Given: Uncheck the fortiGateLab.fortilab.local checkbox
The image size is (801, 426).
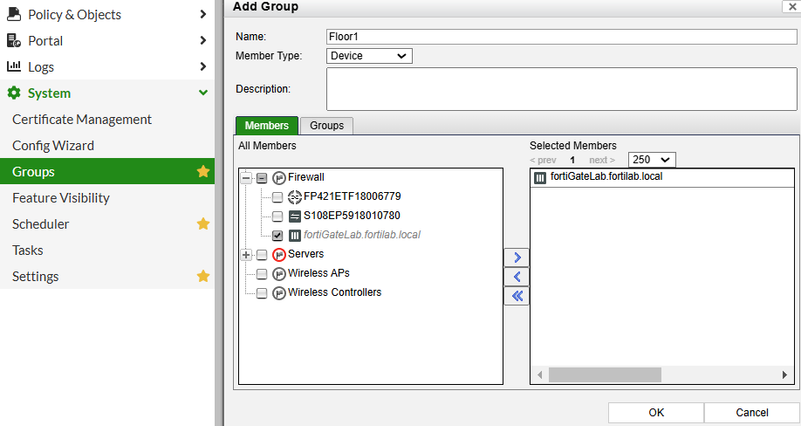Looking at the screenshot, I should pos(277,235).
